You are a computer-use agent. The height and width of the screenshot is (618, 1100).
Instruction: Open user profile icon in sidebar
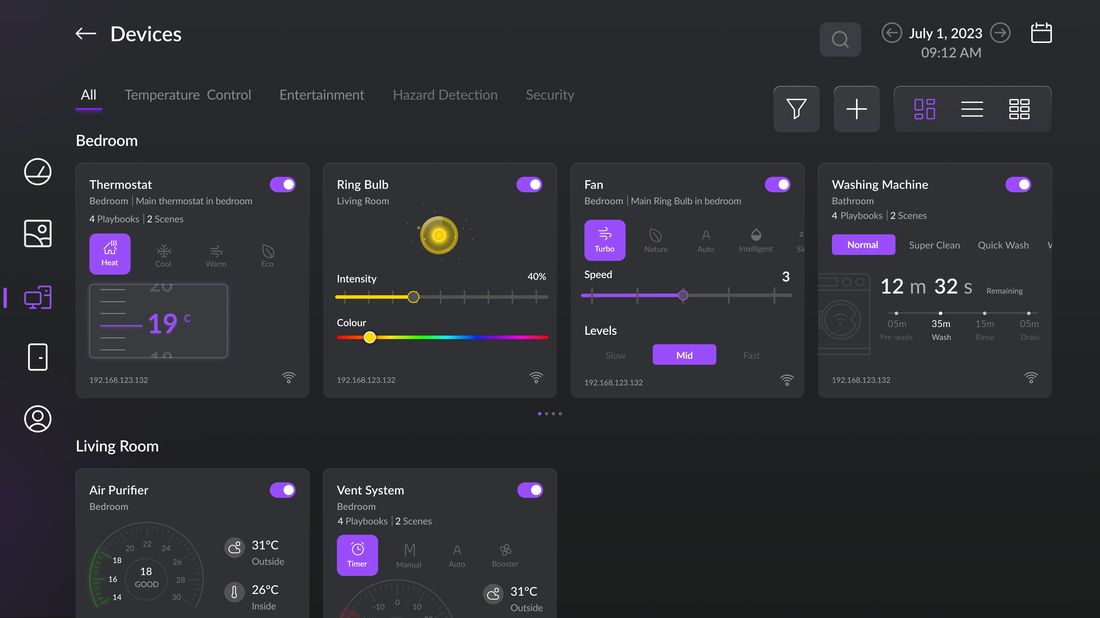point(38,419)
